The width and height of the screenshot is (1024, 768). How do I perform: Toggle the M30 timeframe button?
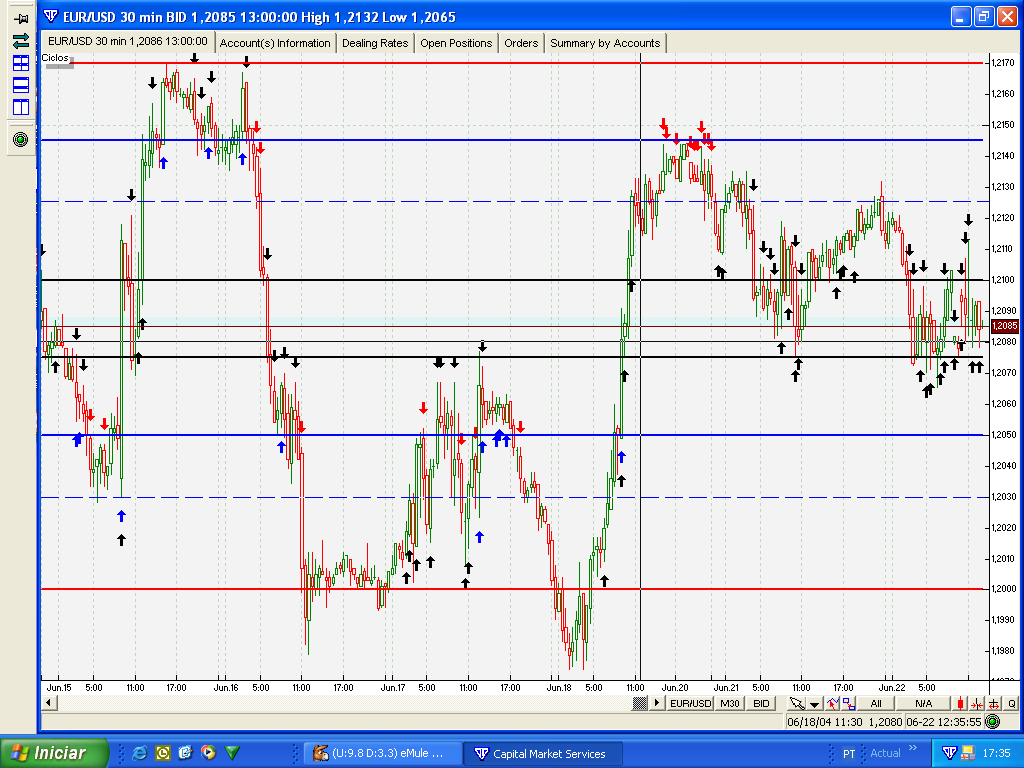[x=728, y=703]
